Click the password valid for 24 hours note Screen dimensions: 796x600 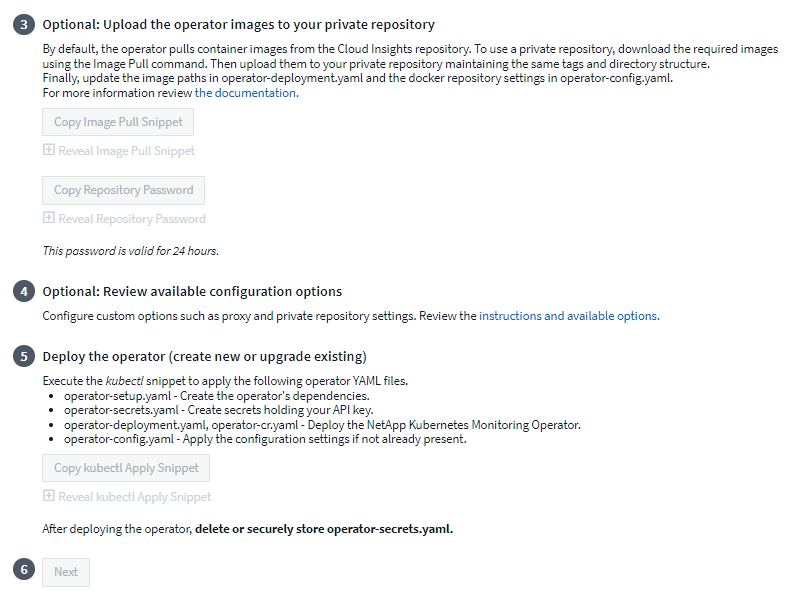click(x=130, y=250)
